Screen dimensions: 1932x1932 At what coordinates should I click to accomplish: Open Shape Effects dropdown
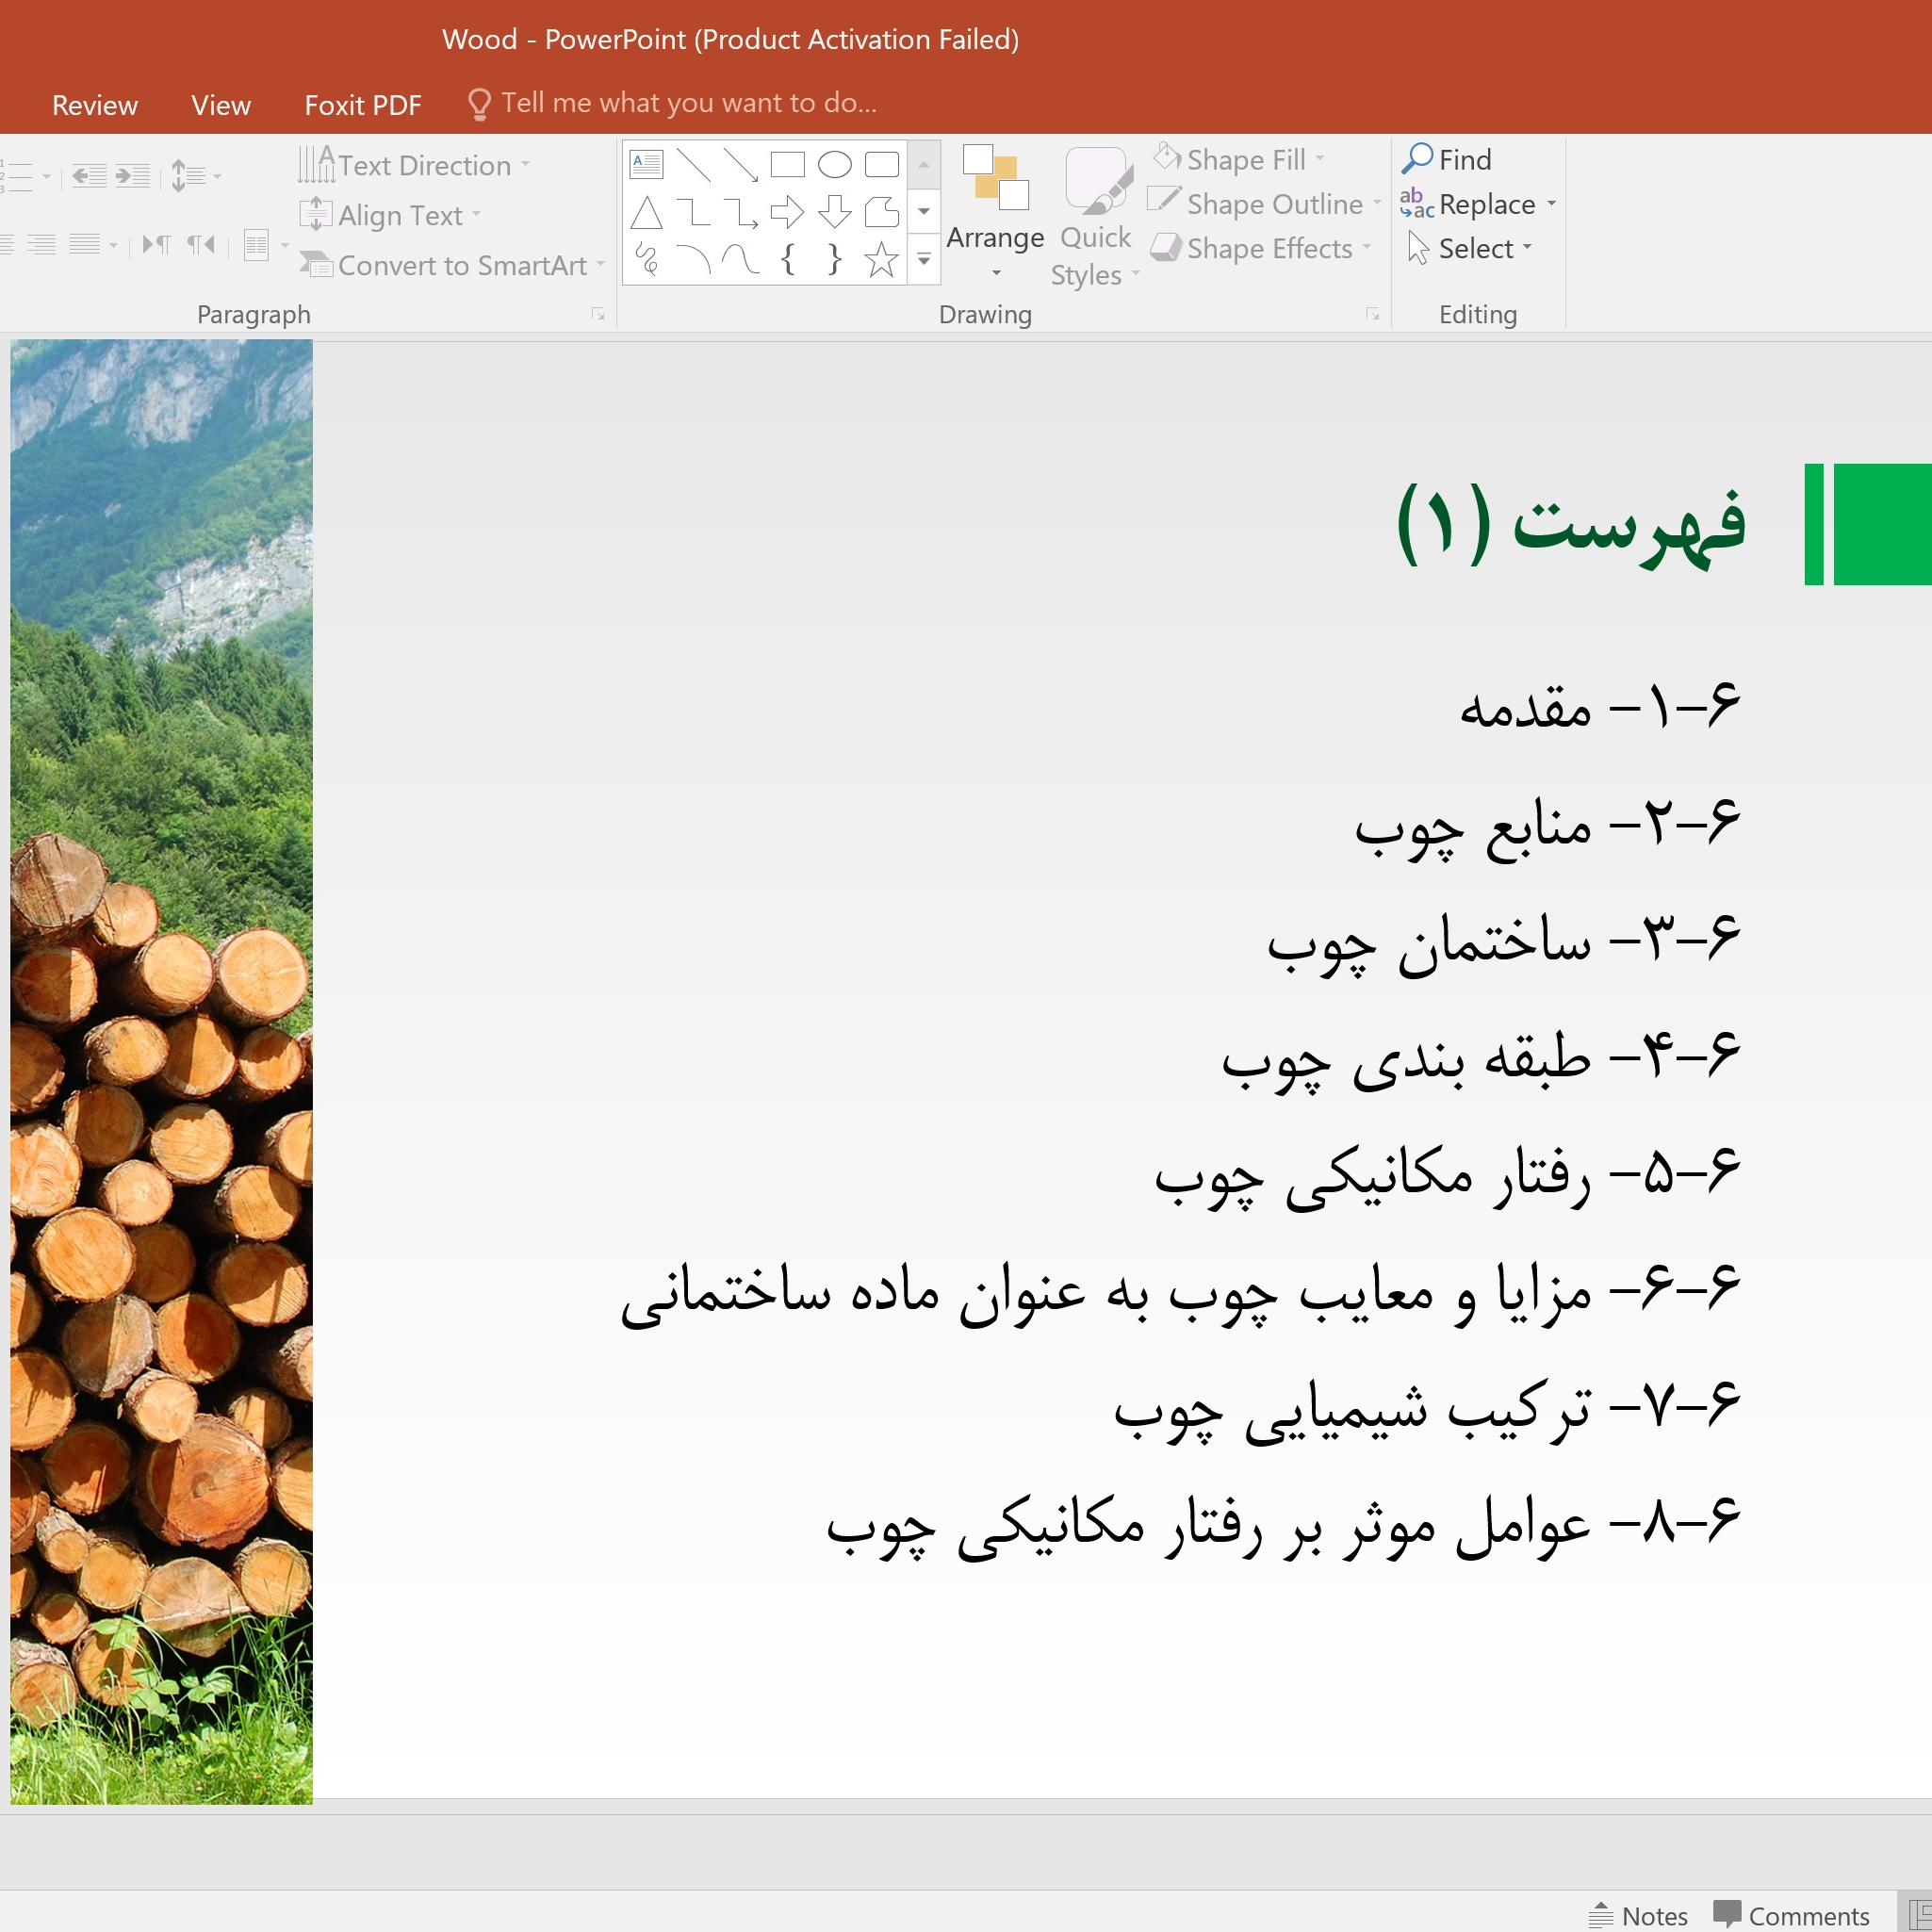[1261, 248]
